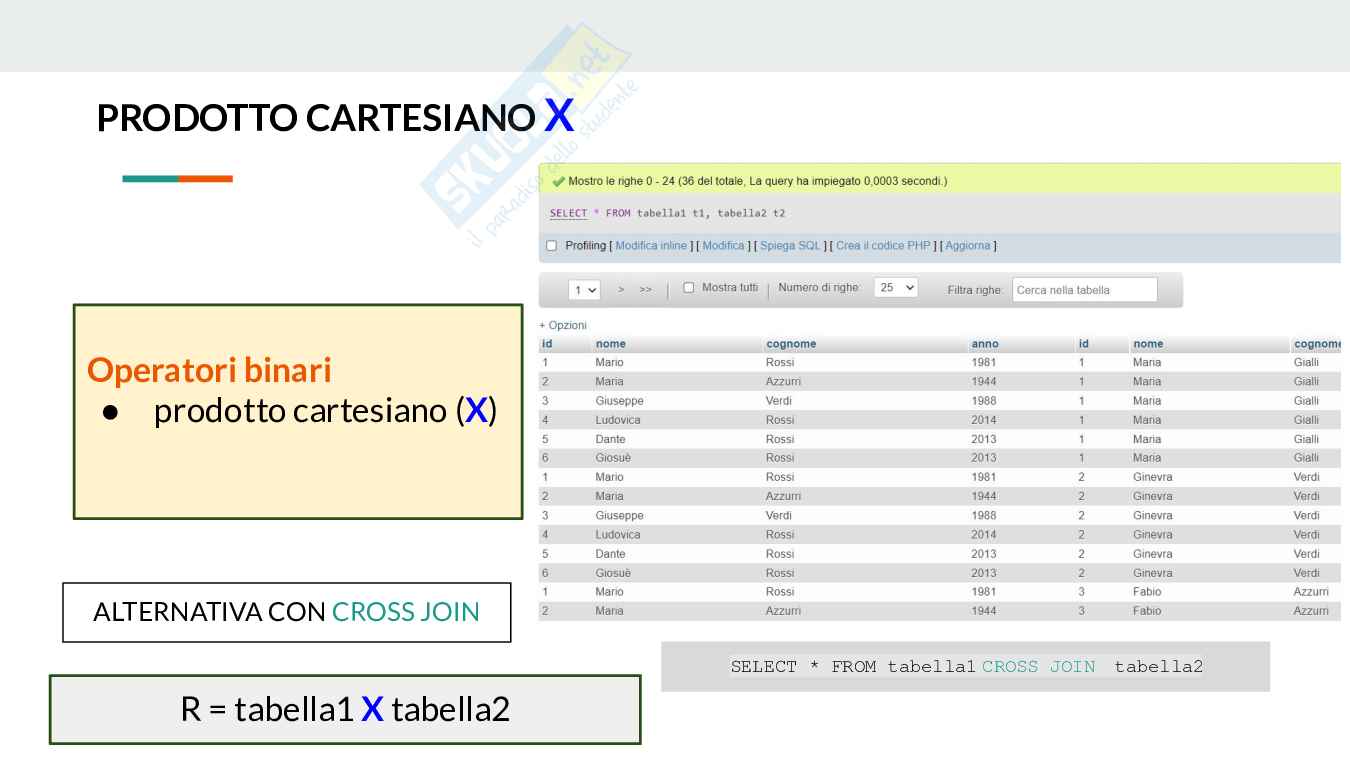Click the Modifica inline link
The image size is (1350, 759).
pyautogui.click(x=651, y=246)
